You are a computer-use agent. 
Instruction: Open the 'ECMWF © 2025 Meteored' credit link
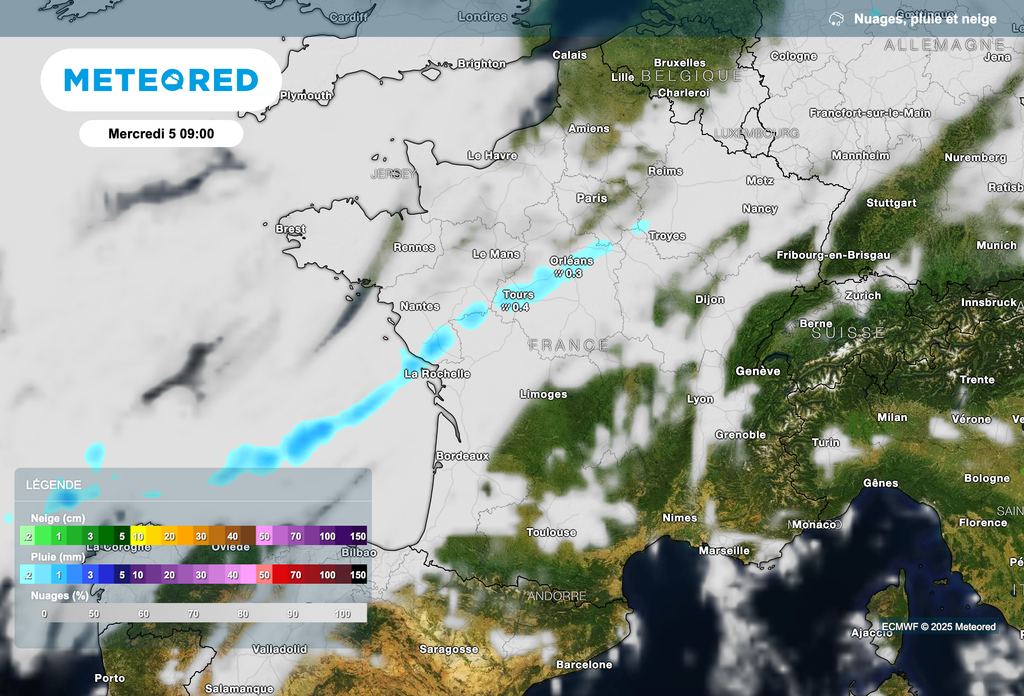pos(938,626)
